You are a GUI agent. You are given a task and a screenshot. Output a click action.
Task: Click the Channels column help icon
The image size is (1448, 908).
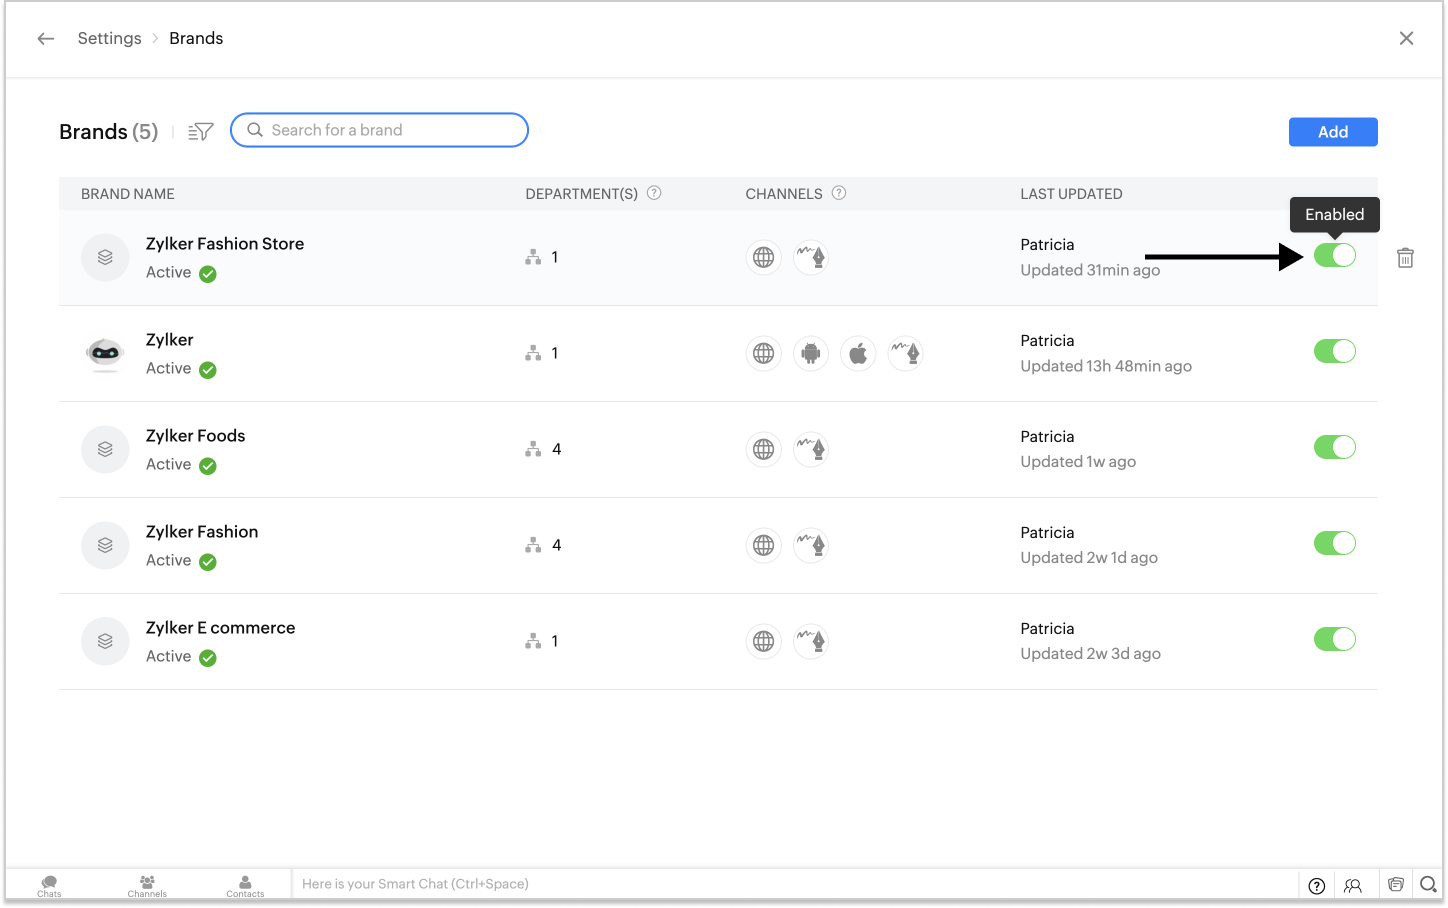click(x=839, y=193)
